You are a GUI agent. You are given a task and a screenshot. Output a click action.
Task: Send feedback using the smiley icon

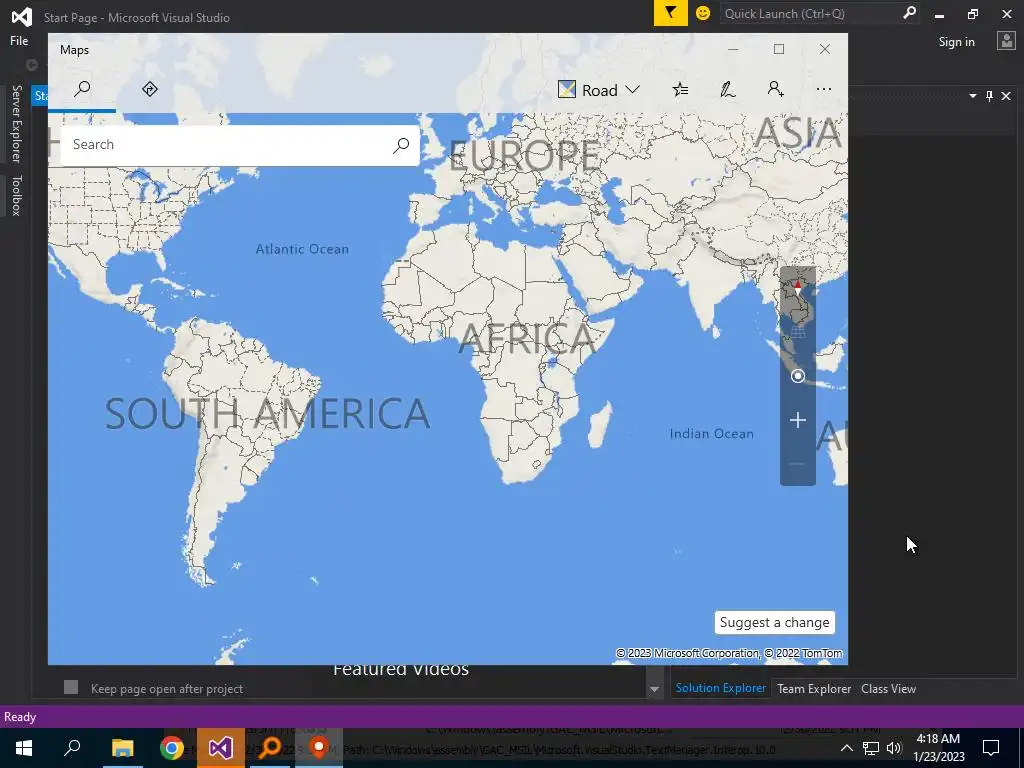pyautogui.click(x=703, y=13)
